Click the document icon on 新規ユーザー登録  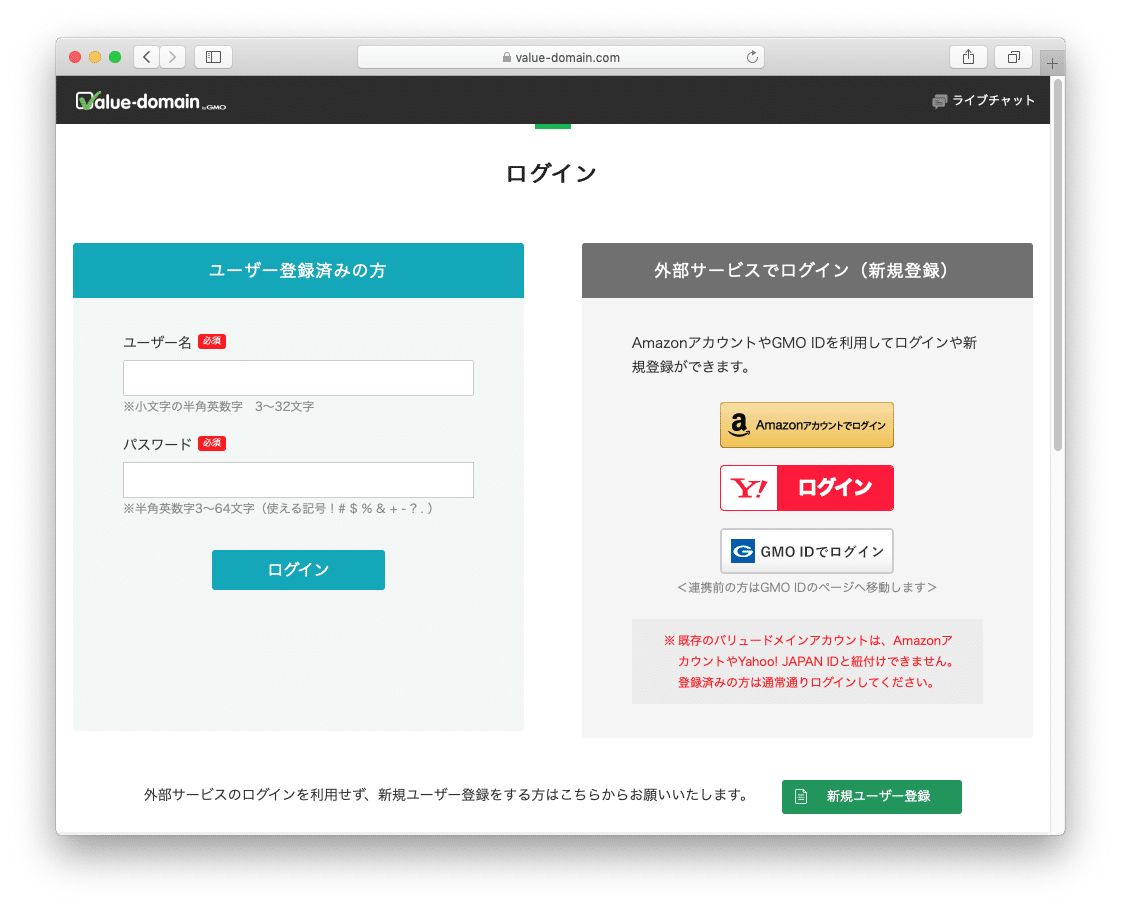point(802,796)
